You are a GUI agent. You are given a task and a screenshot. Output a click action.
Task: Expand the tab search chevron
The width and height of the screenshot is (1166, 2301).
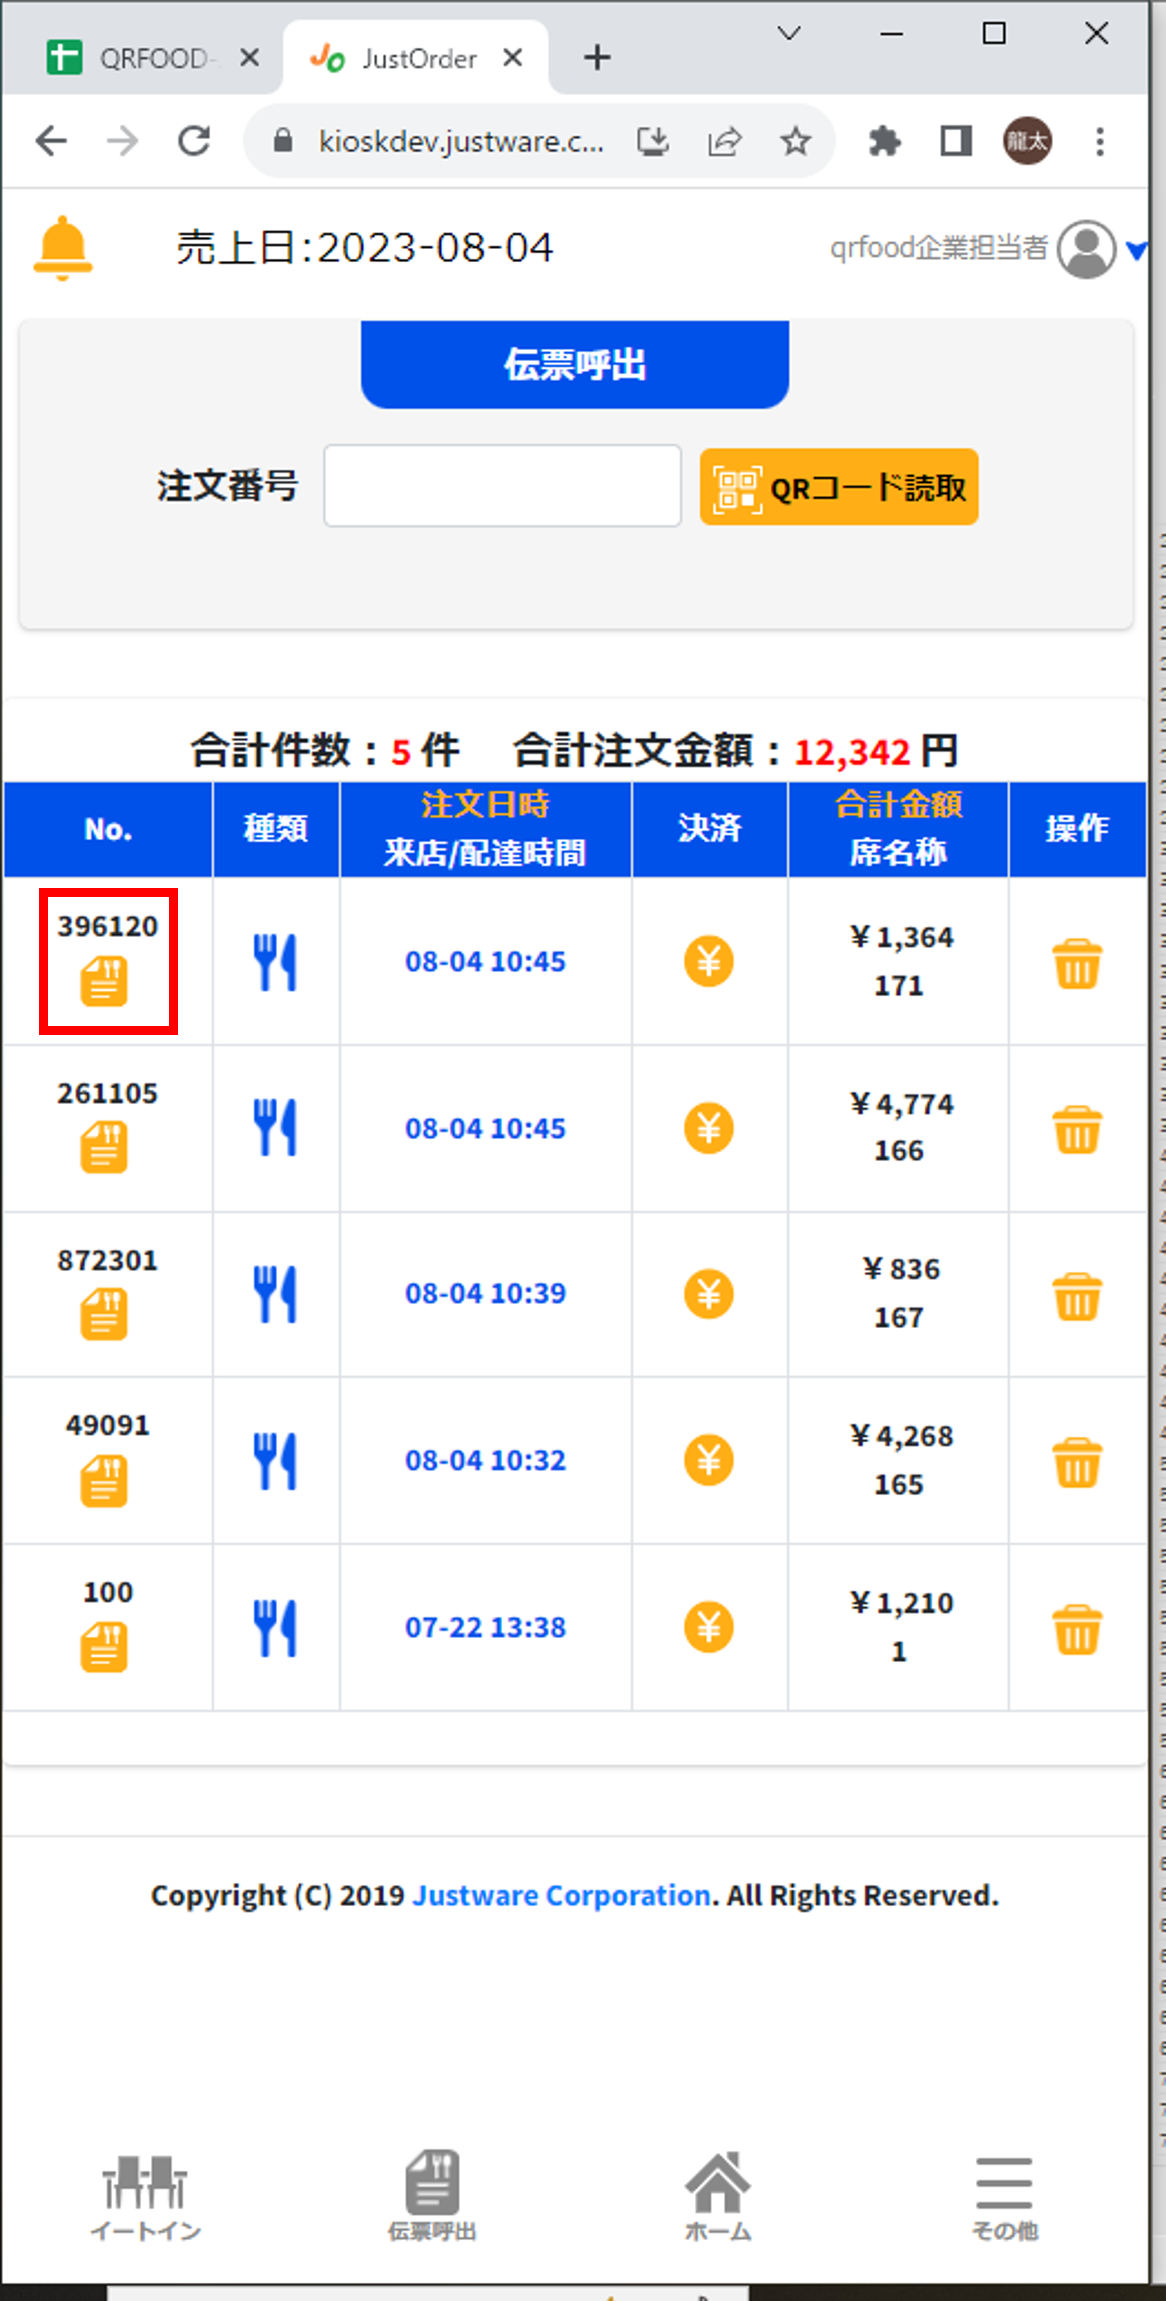pos(789,35)
